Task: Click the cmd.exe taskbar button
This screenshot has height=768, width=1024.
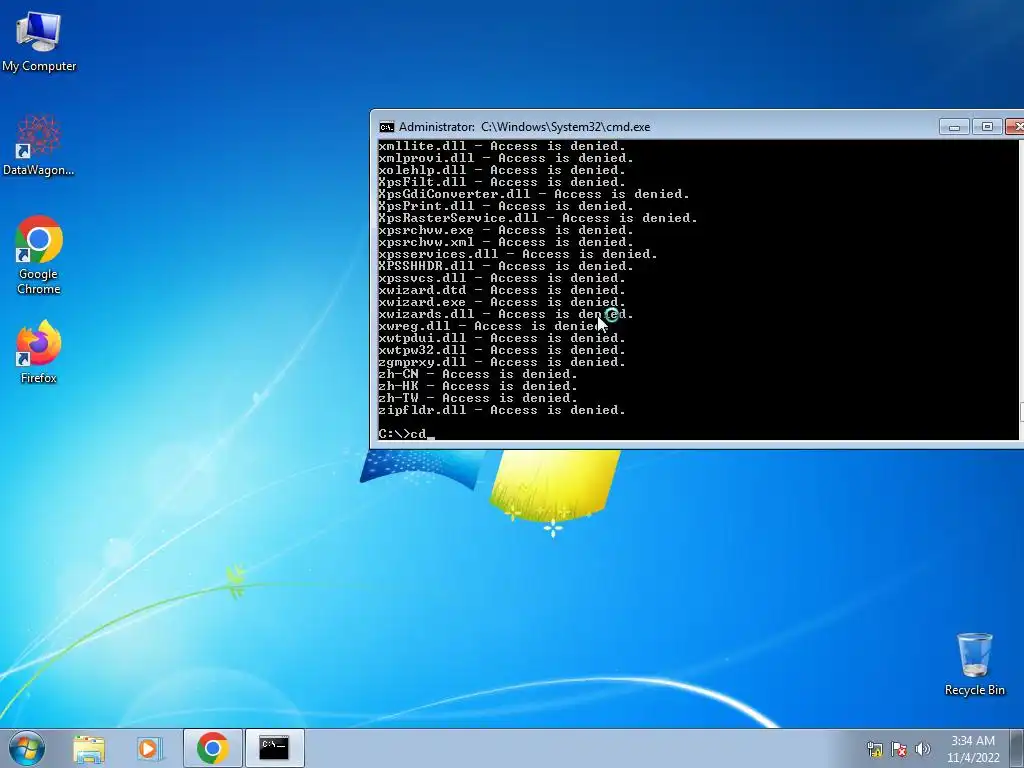Action: pyautogui.click(x=274, y=748)
